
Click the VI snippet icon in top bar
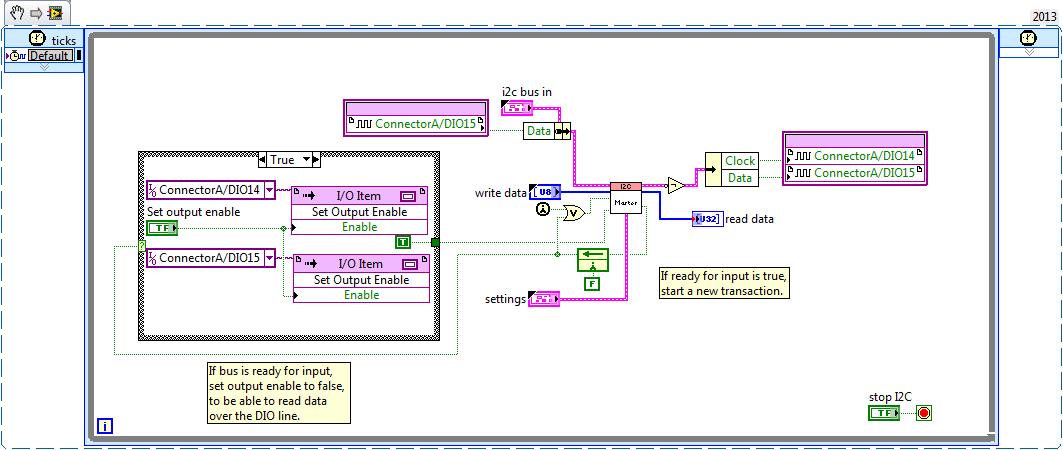pyautogui.click(x=56, y=13)
